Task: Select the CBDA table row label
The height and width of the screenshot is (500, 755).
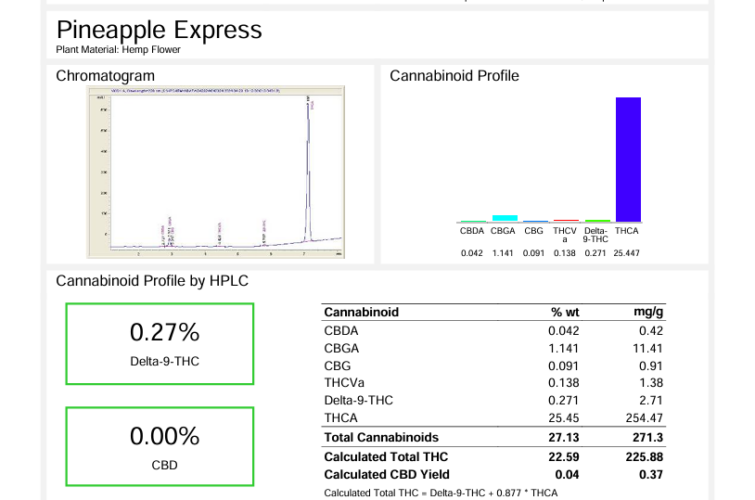Action: [341, 331]
